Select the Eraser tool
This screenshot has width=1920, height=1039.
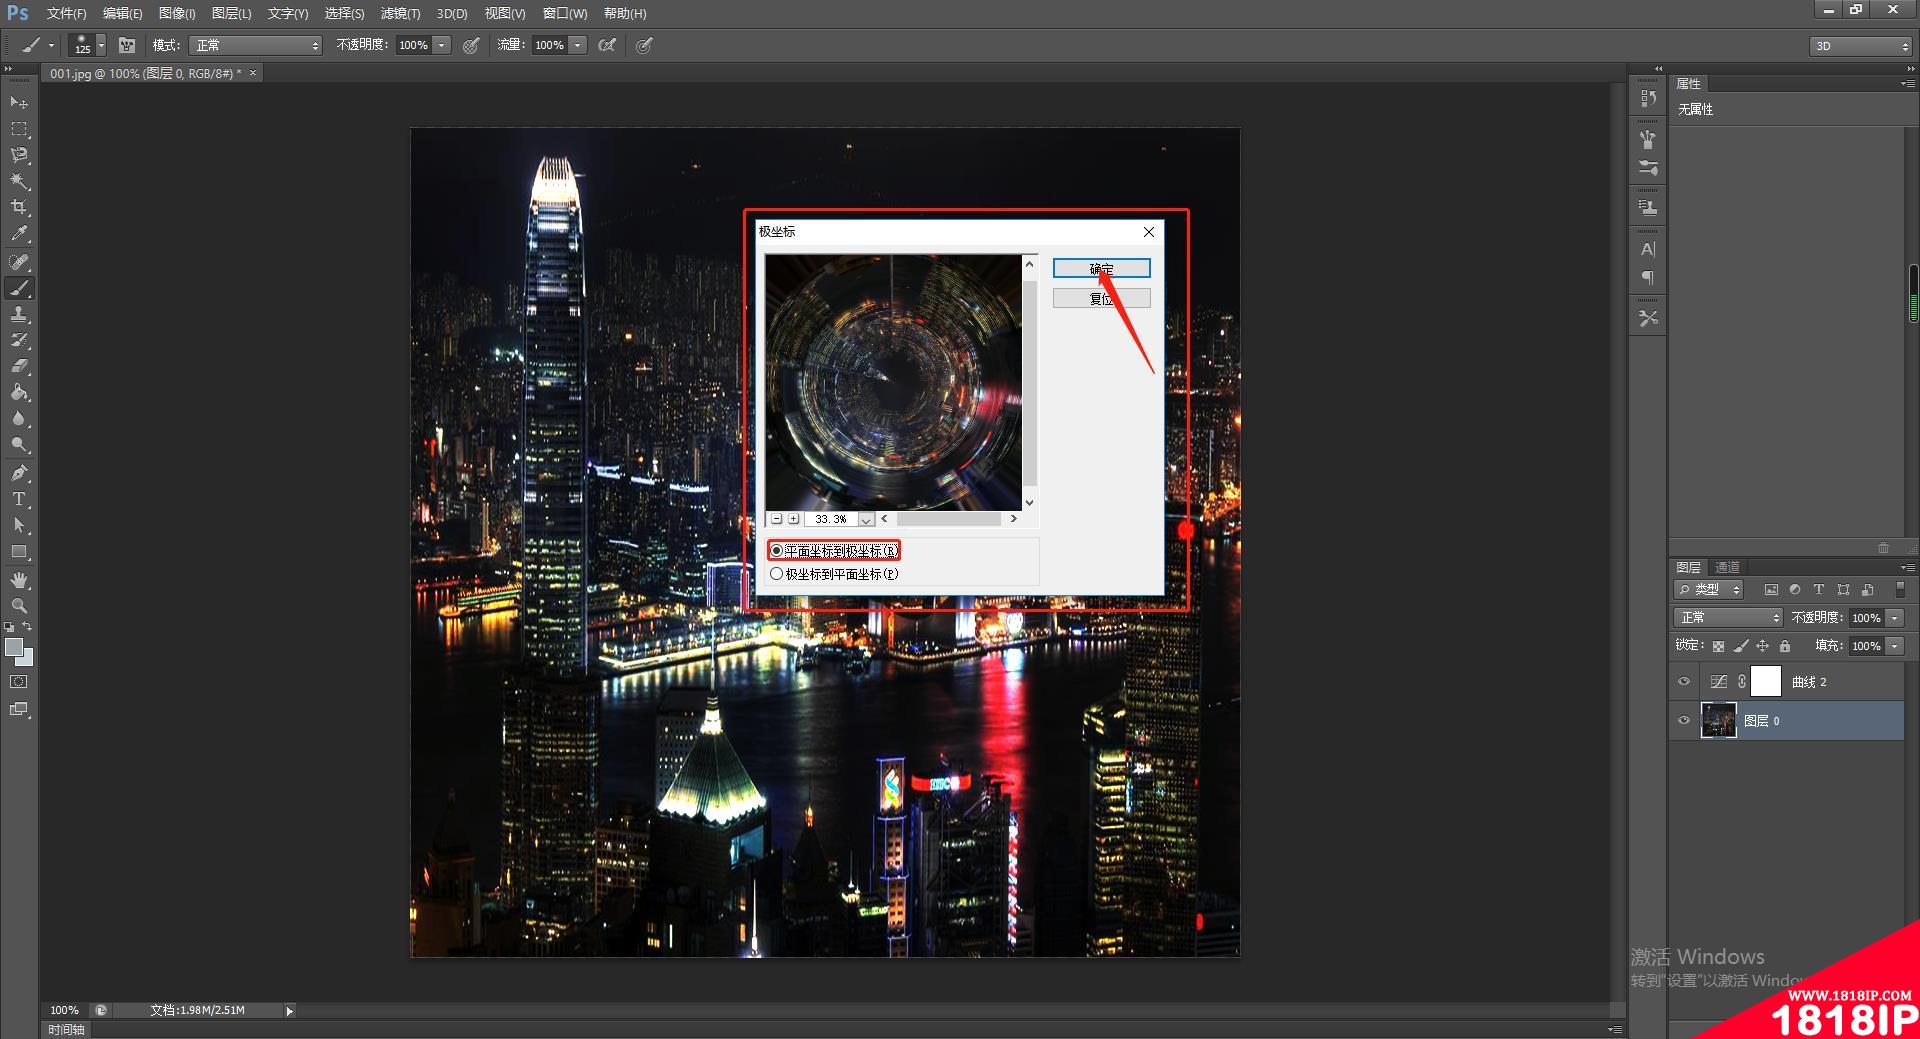point(19,366)
